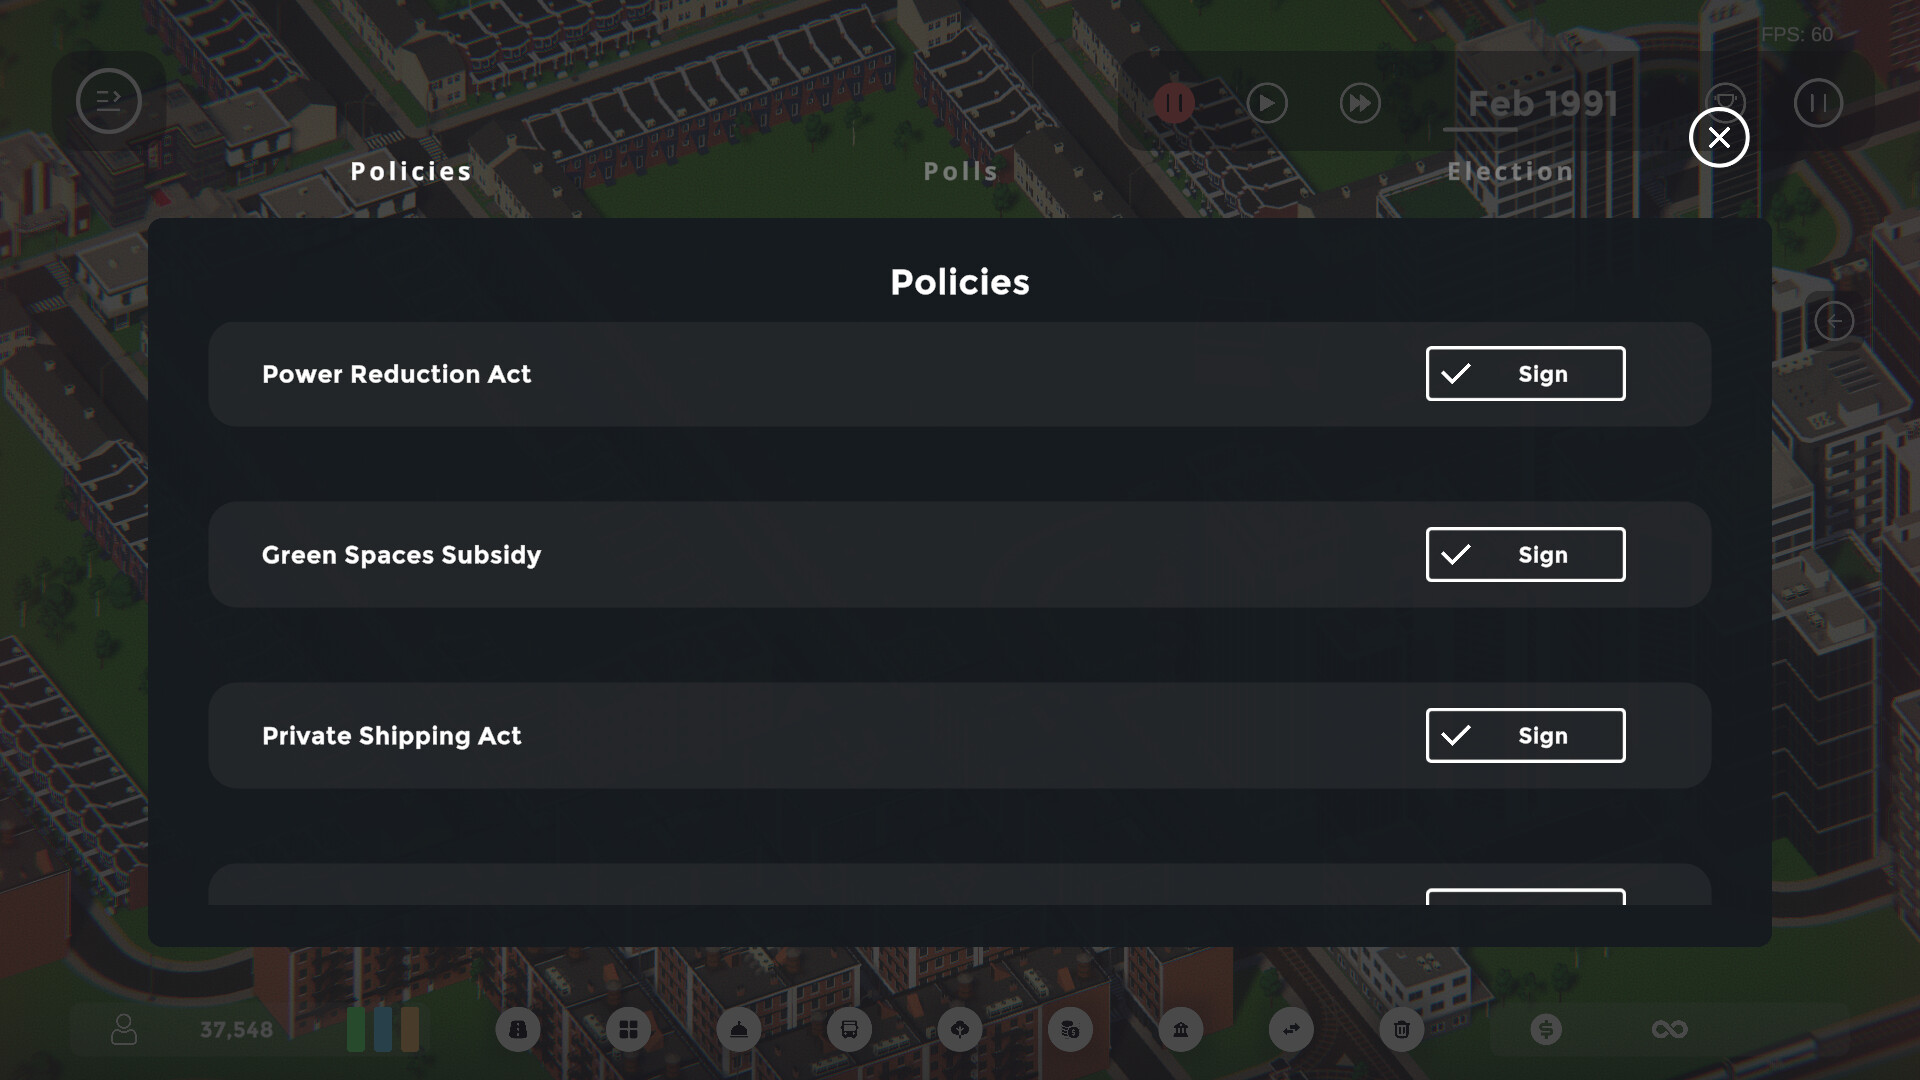
Task: Click the dollar sign money icon
Action: pyautogui.click(x=1546, y=1029)
